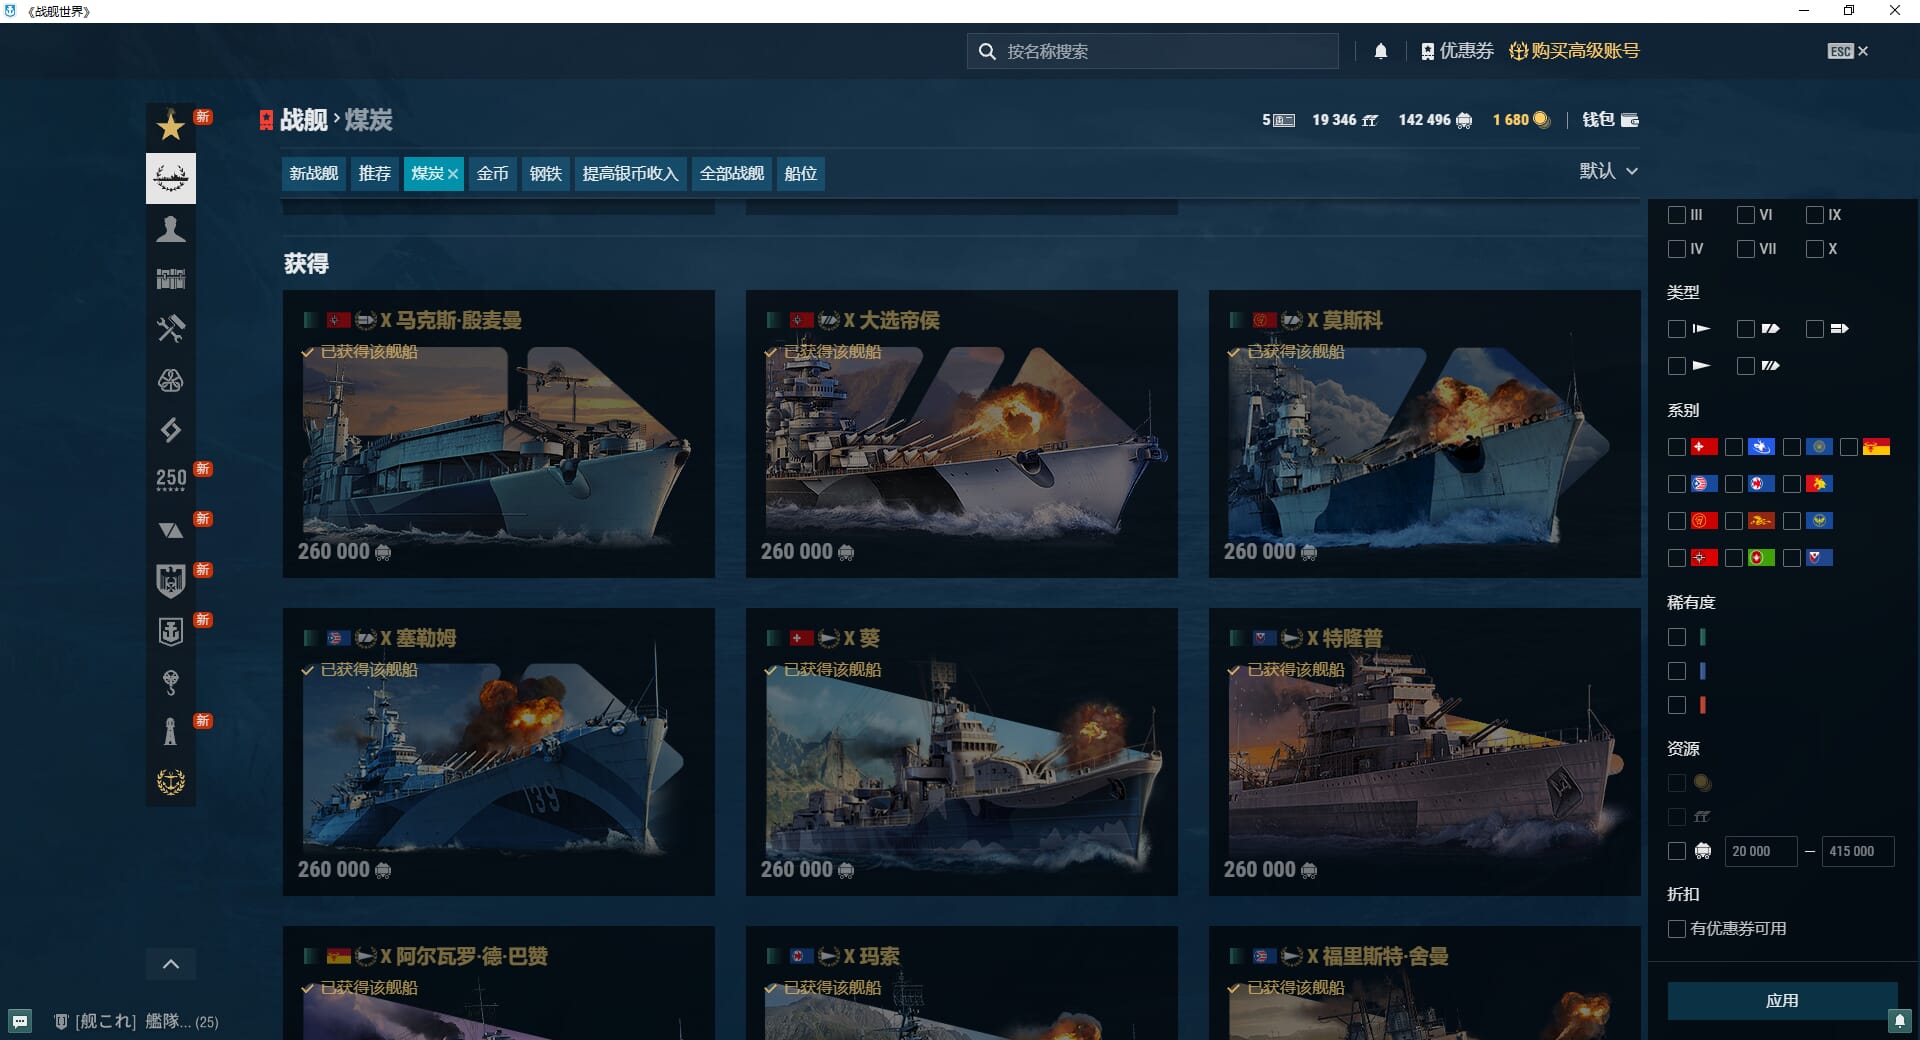The image size is (1920, 1040).
Task: Open the commander silhouette icon in sidebar
Action: 171,229
